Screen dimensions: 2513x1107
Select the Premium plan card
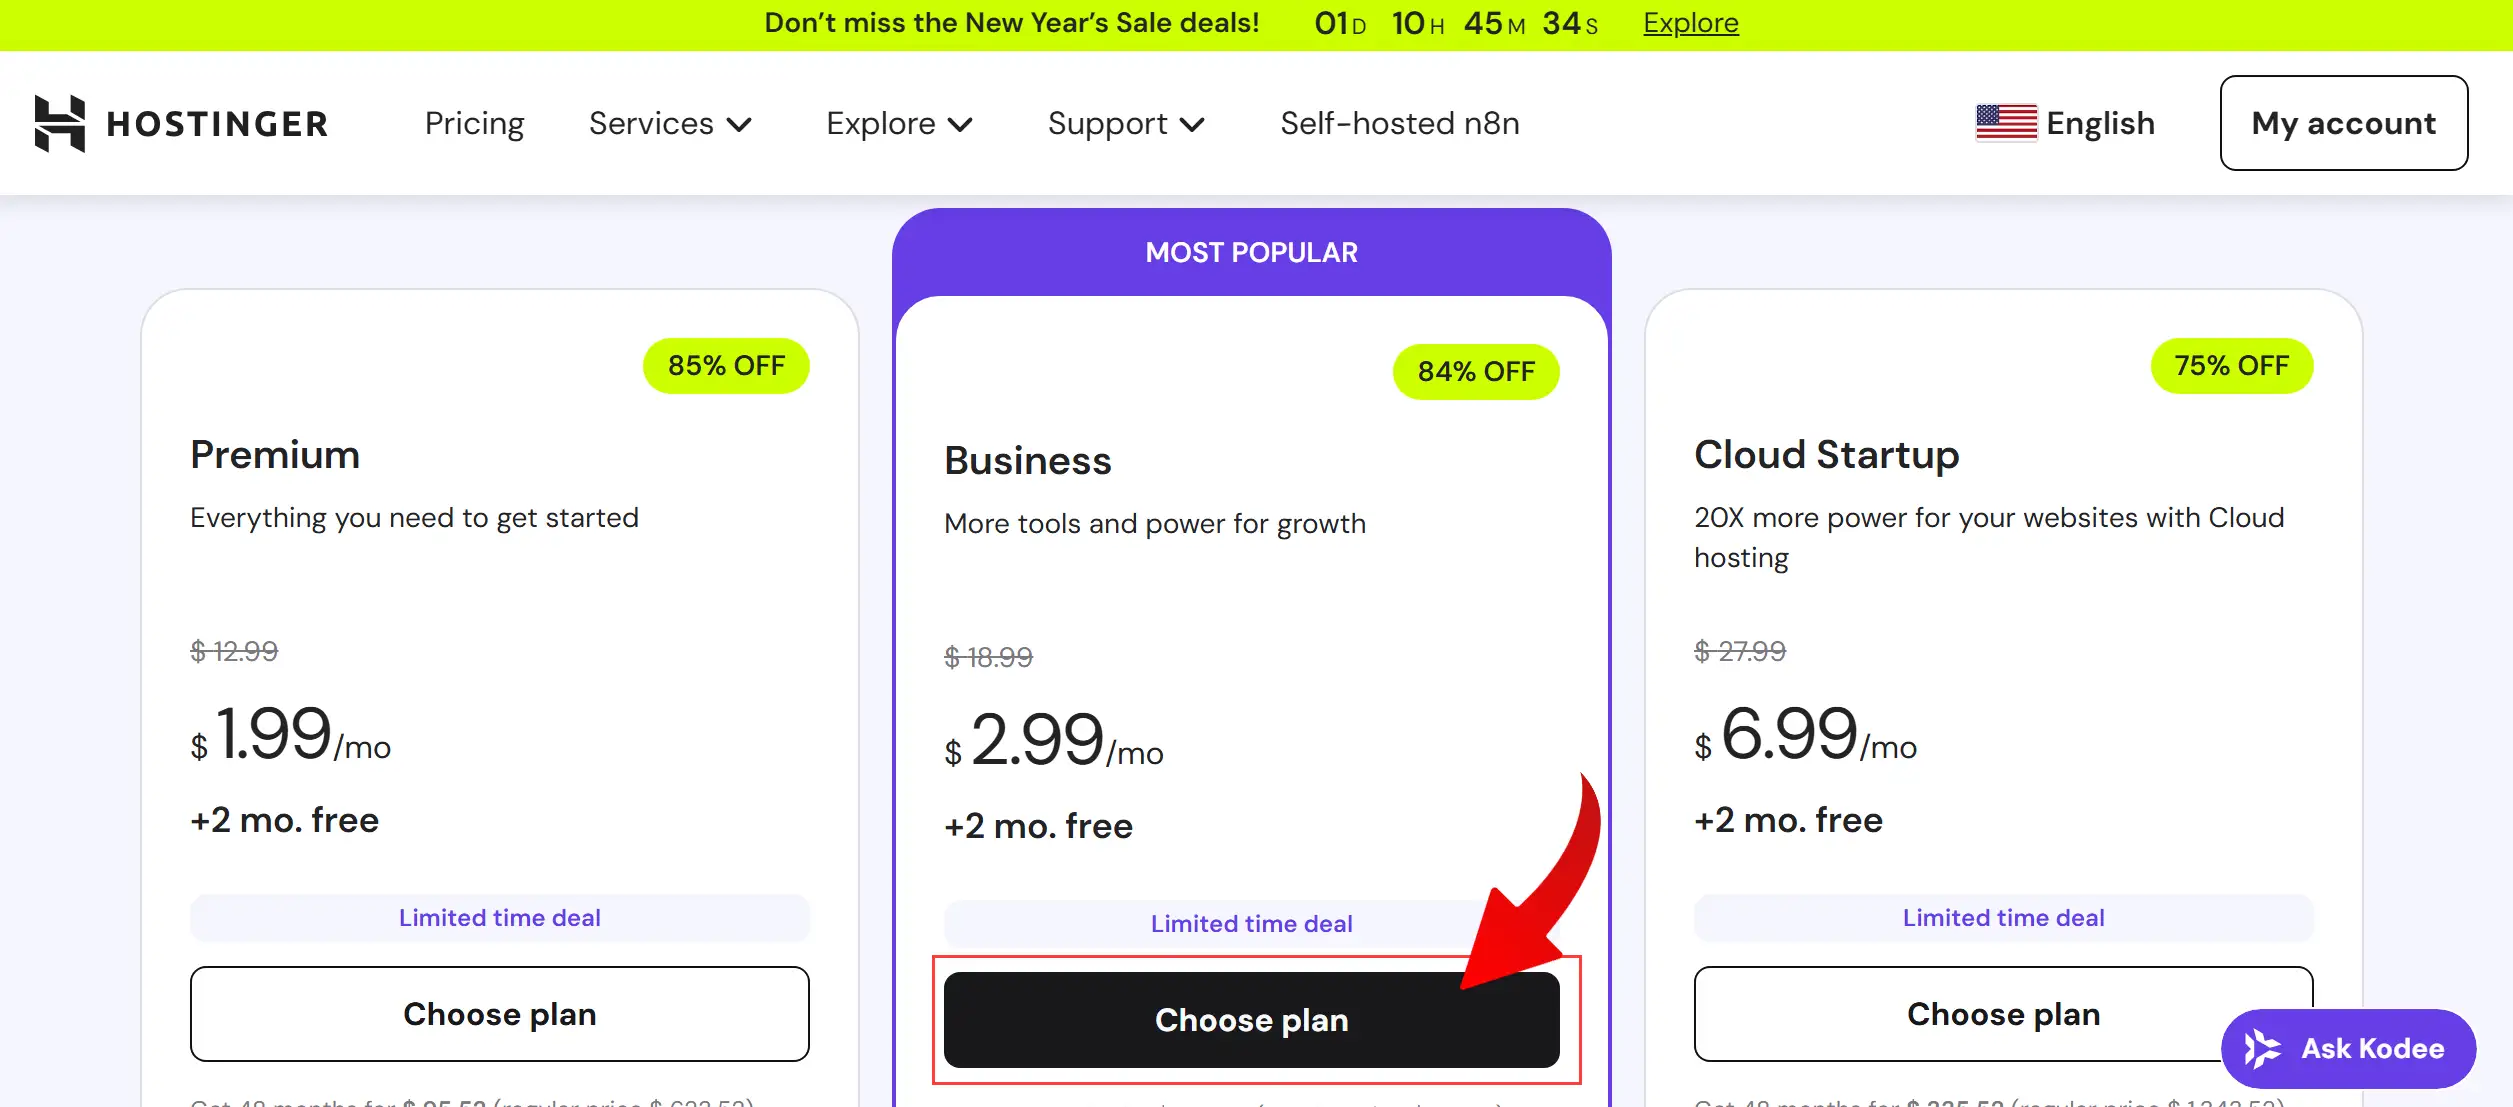499,600
